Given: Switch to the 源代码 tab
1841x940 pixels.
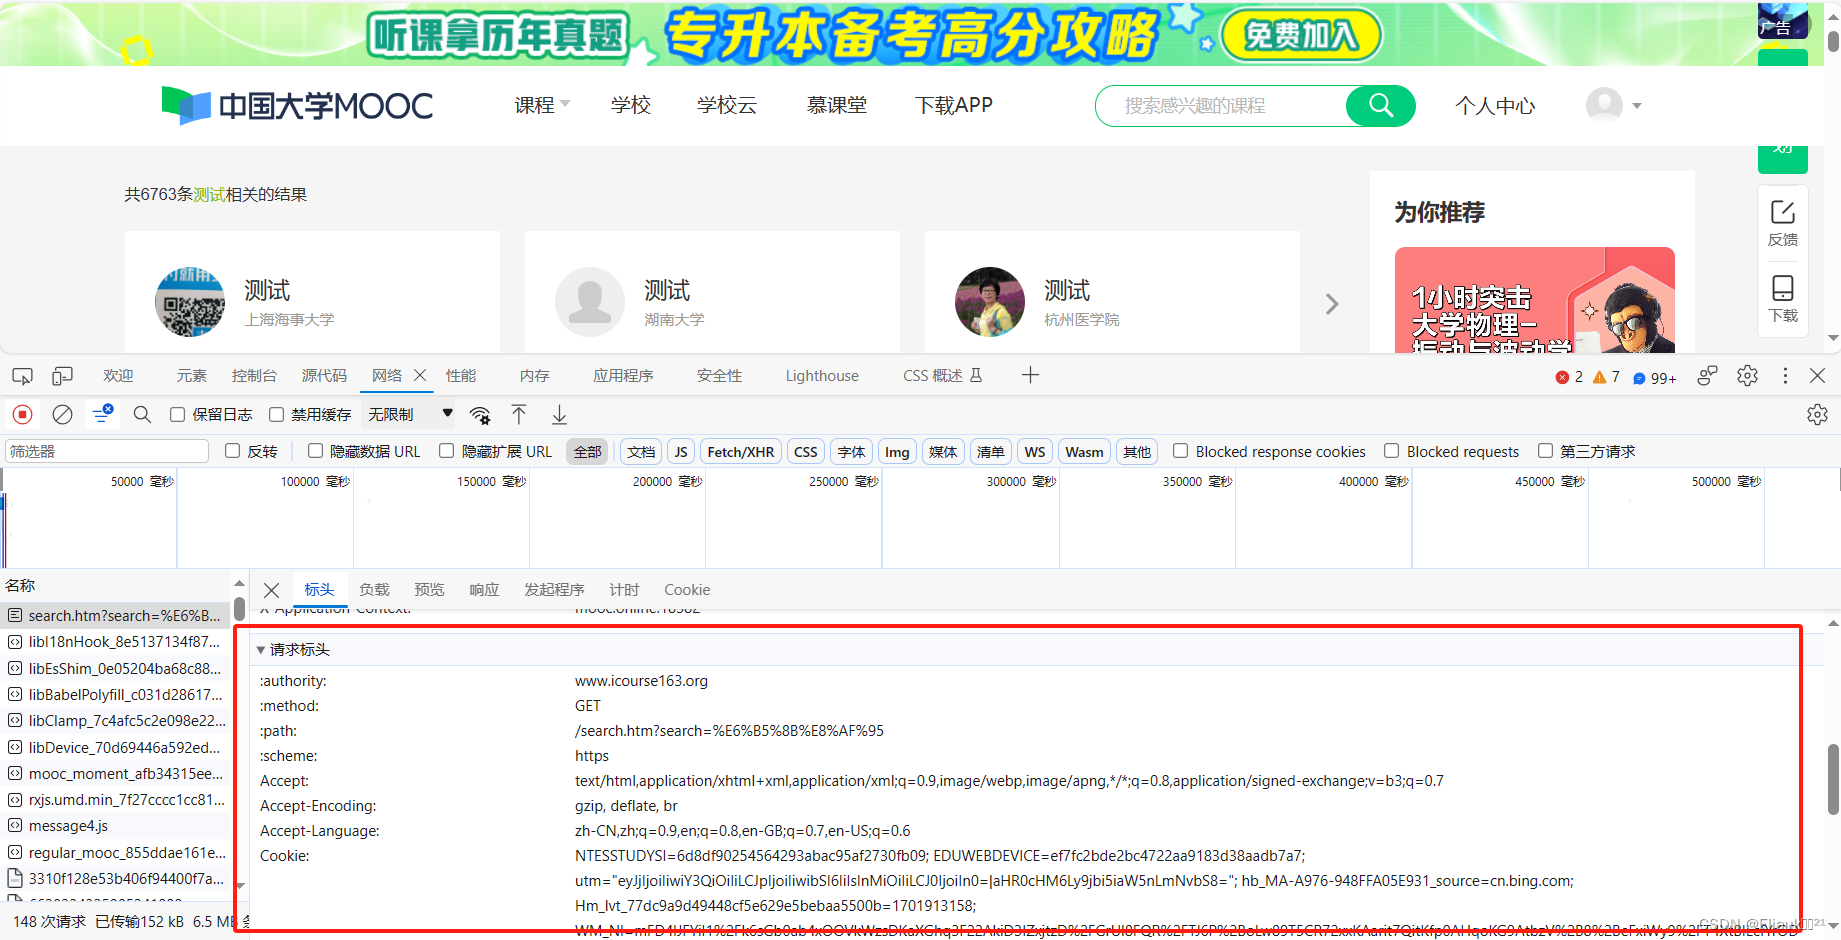Looking at the screenshot, I should coord(324,376).
